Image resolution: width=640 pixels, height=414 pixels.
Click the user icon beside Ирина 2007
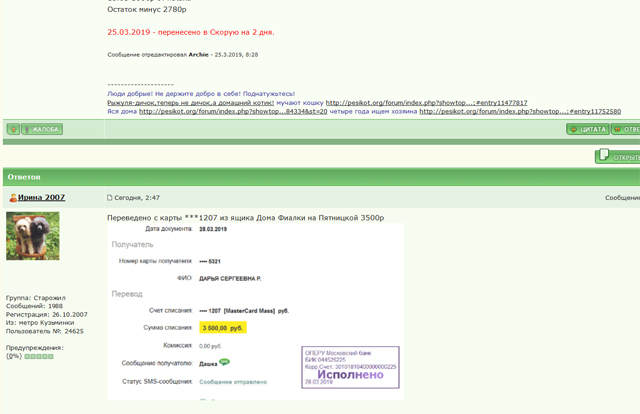[13, 198]
